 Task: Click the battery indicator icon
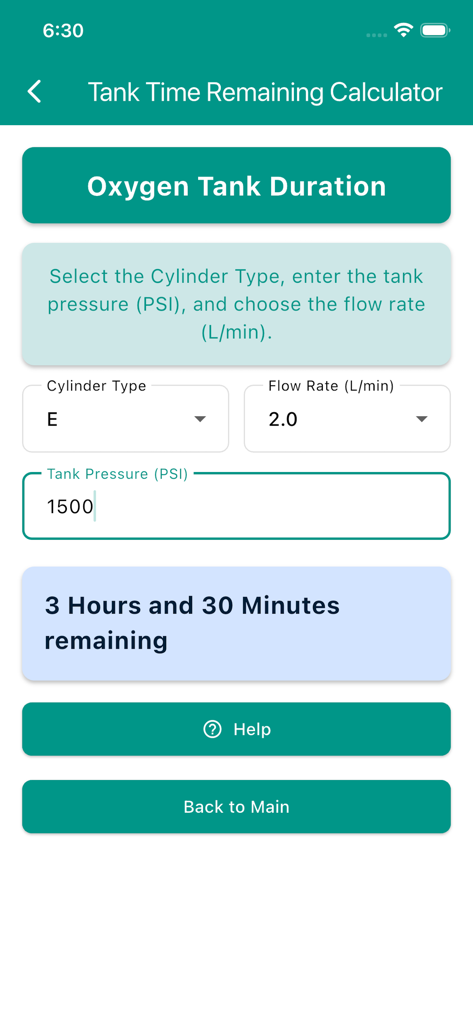click(434, 30)
